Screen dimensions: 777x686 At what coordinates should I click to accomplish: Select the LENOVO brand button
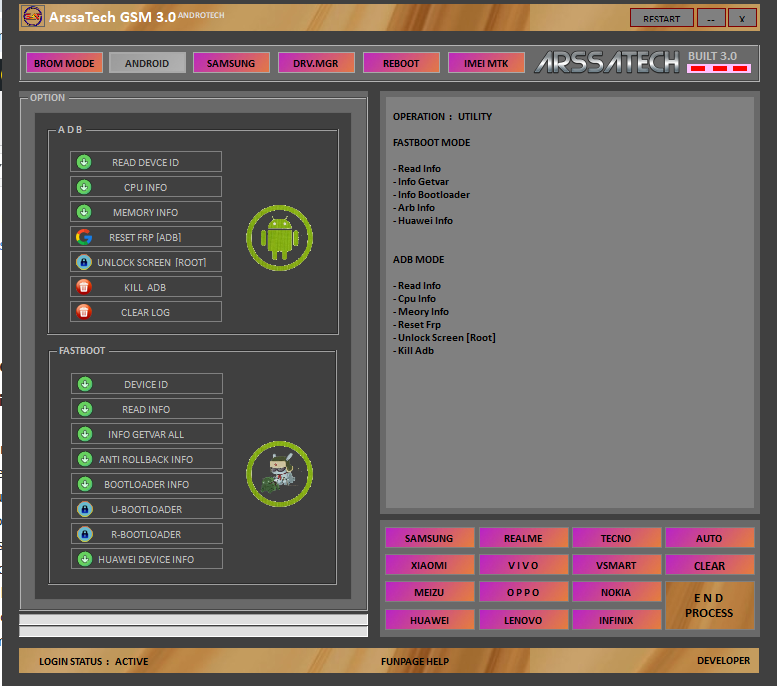coord(523,620)
